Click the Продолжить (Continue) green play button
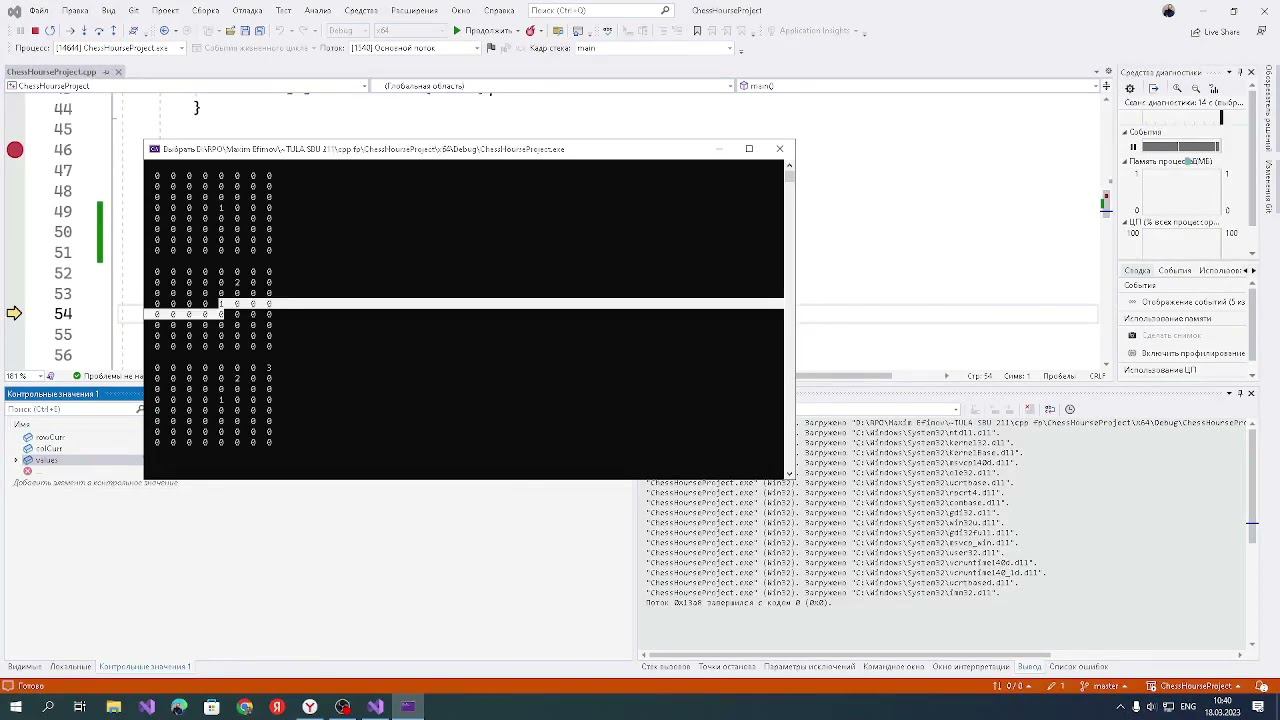The image size is (1280, 720). (485, 31)
